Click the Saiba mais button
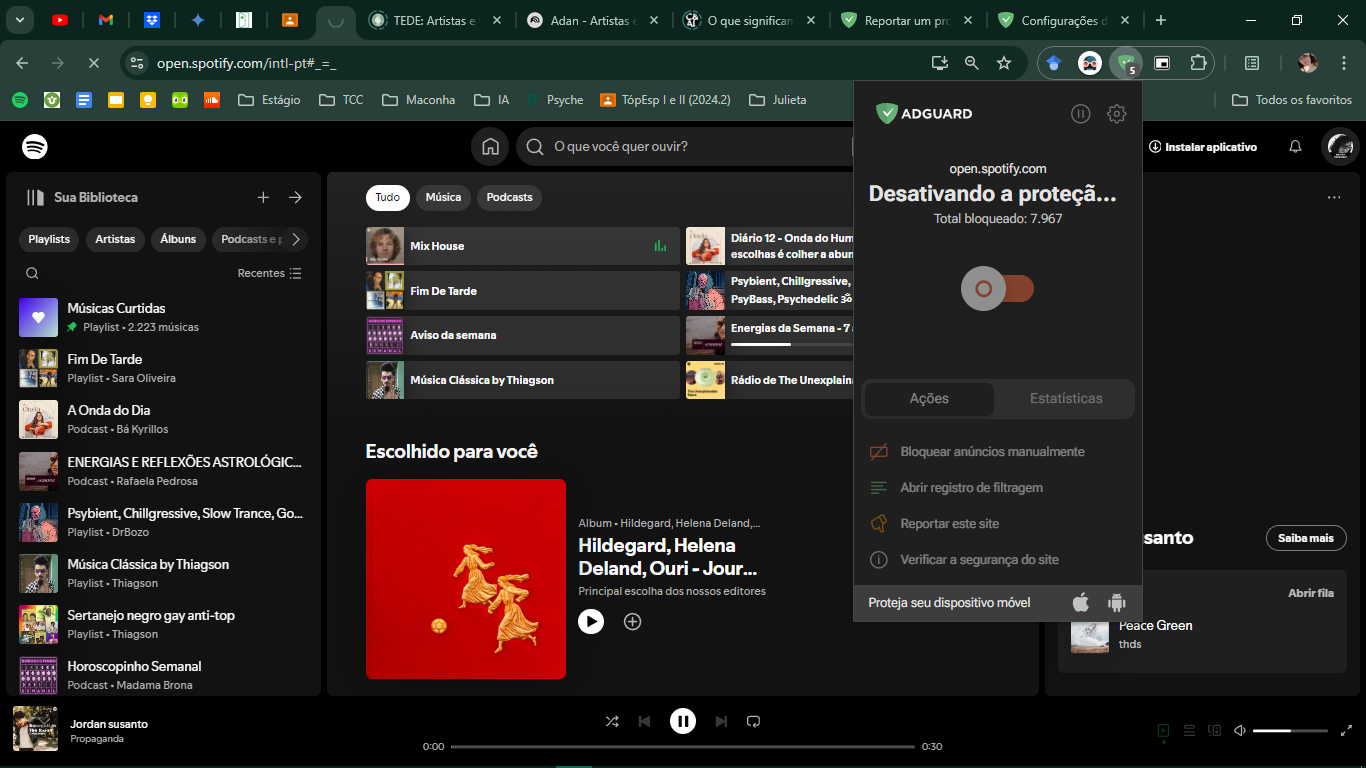1366x768 pixels. tap(1306, 538)
